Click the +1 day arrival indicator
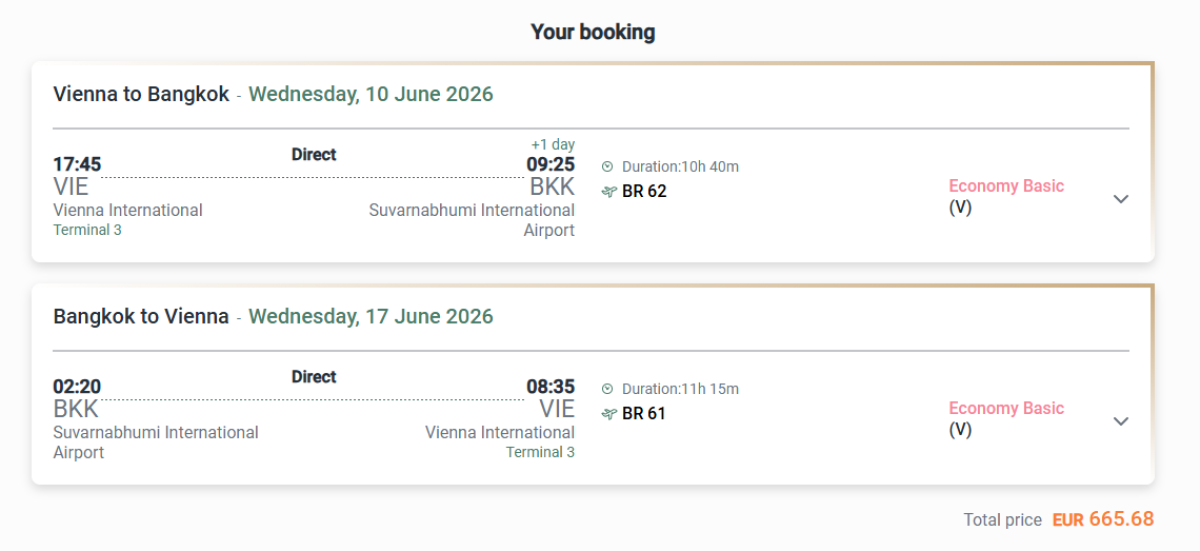 pyautogui.click(x=553, y=145)
